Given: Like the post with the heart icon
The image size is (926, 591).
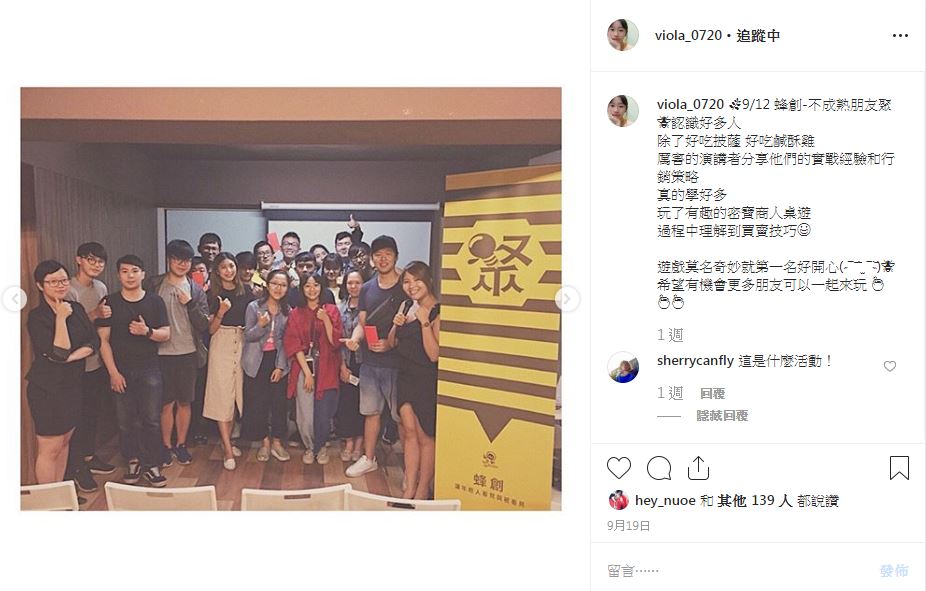Looking at the screenshot, I should (x=619, y=468).
